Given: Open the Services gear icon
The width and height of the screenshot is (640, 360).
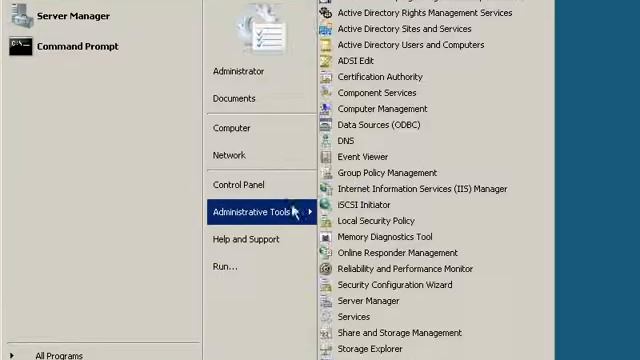Looking at the screenshot, I should click(326, 317).
